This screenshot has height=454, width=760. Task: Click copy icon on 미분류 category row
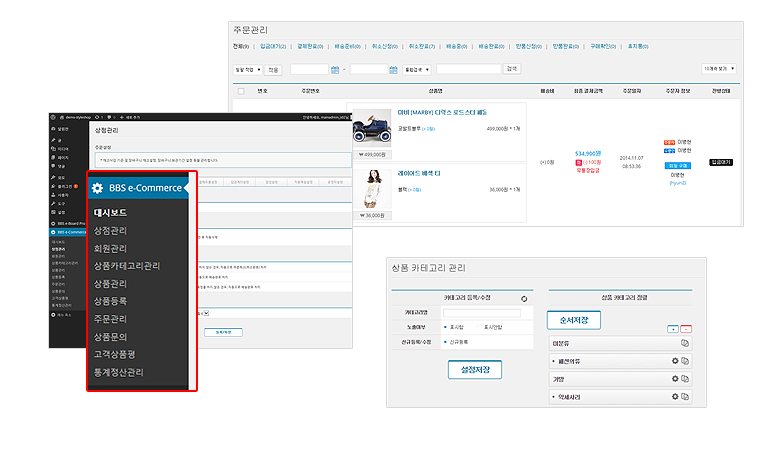685,343
